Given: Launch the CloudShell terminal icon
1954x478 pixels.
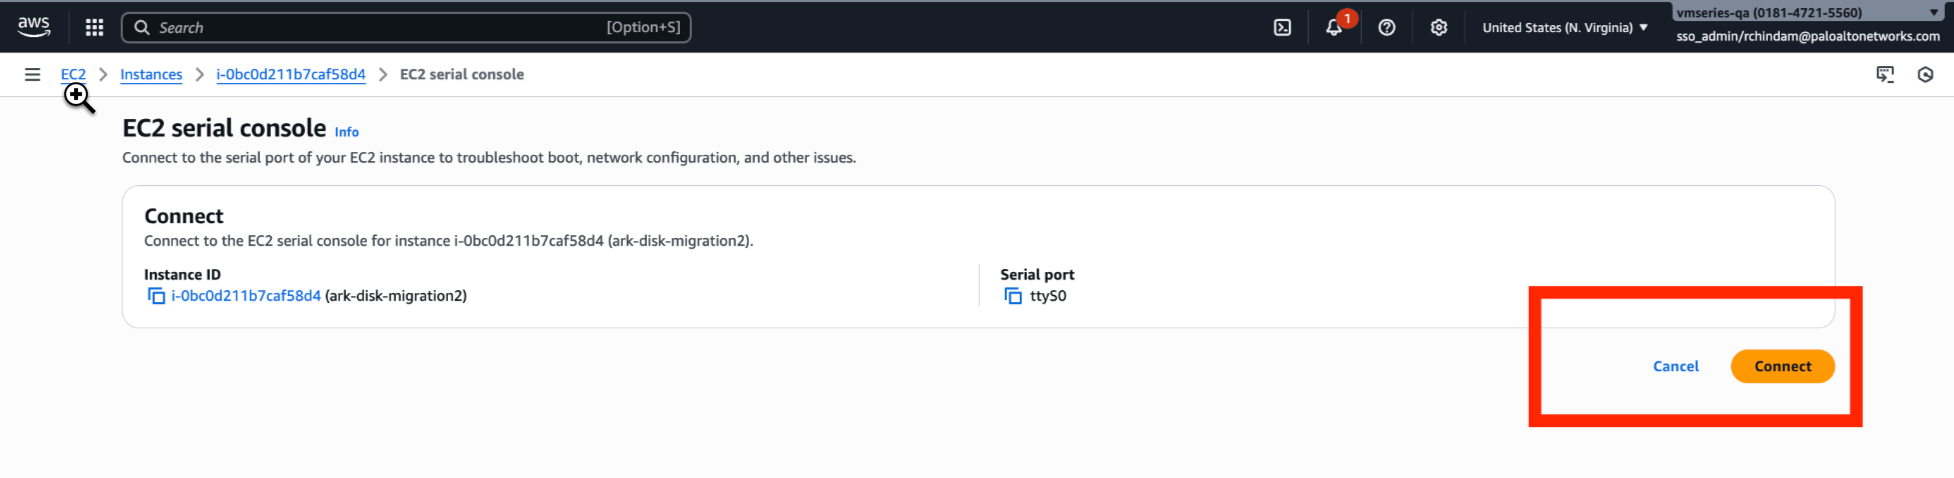Looking at the screenshot, I should [1282, 28].
